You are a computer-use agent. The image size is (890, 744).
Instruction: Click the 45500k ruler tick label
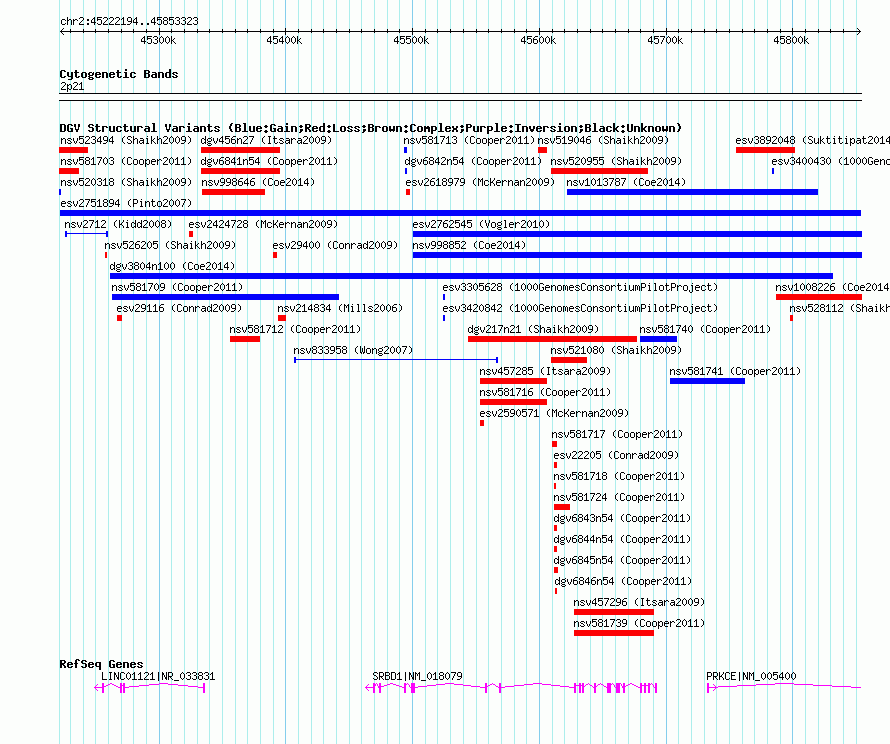point(411,40)
